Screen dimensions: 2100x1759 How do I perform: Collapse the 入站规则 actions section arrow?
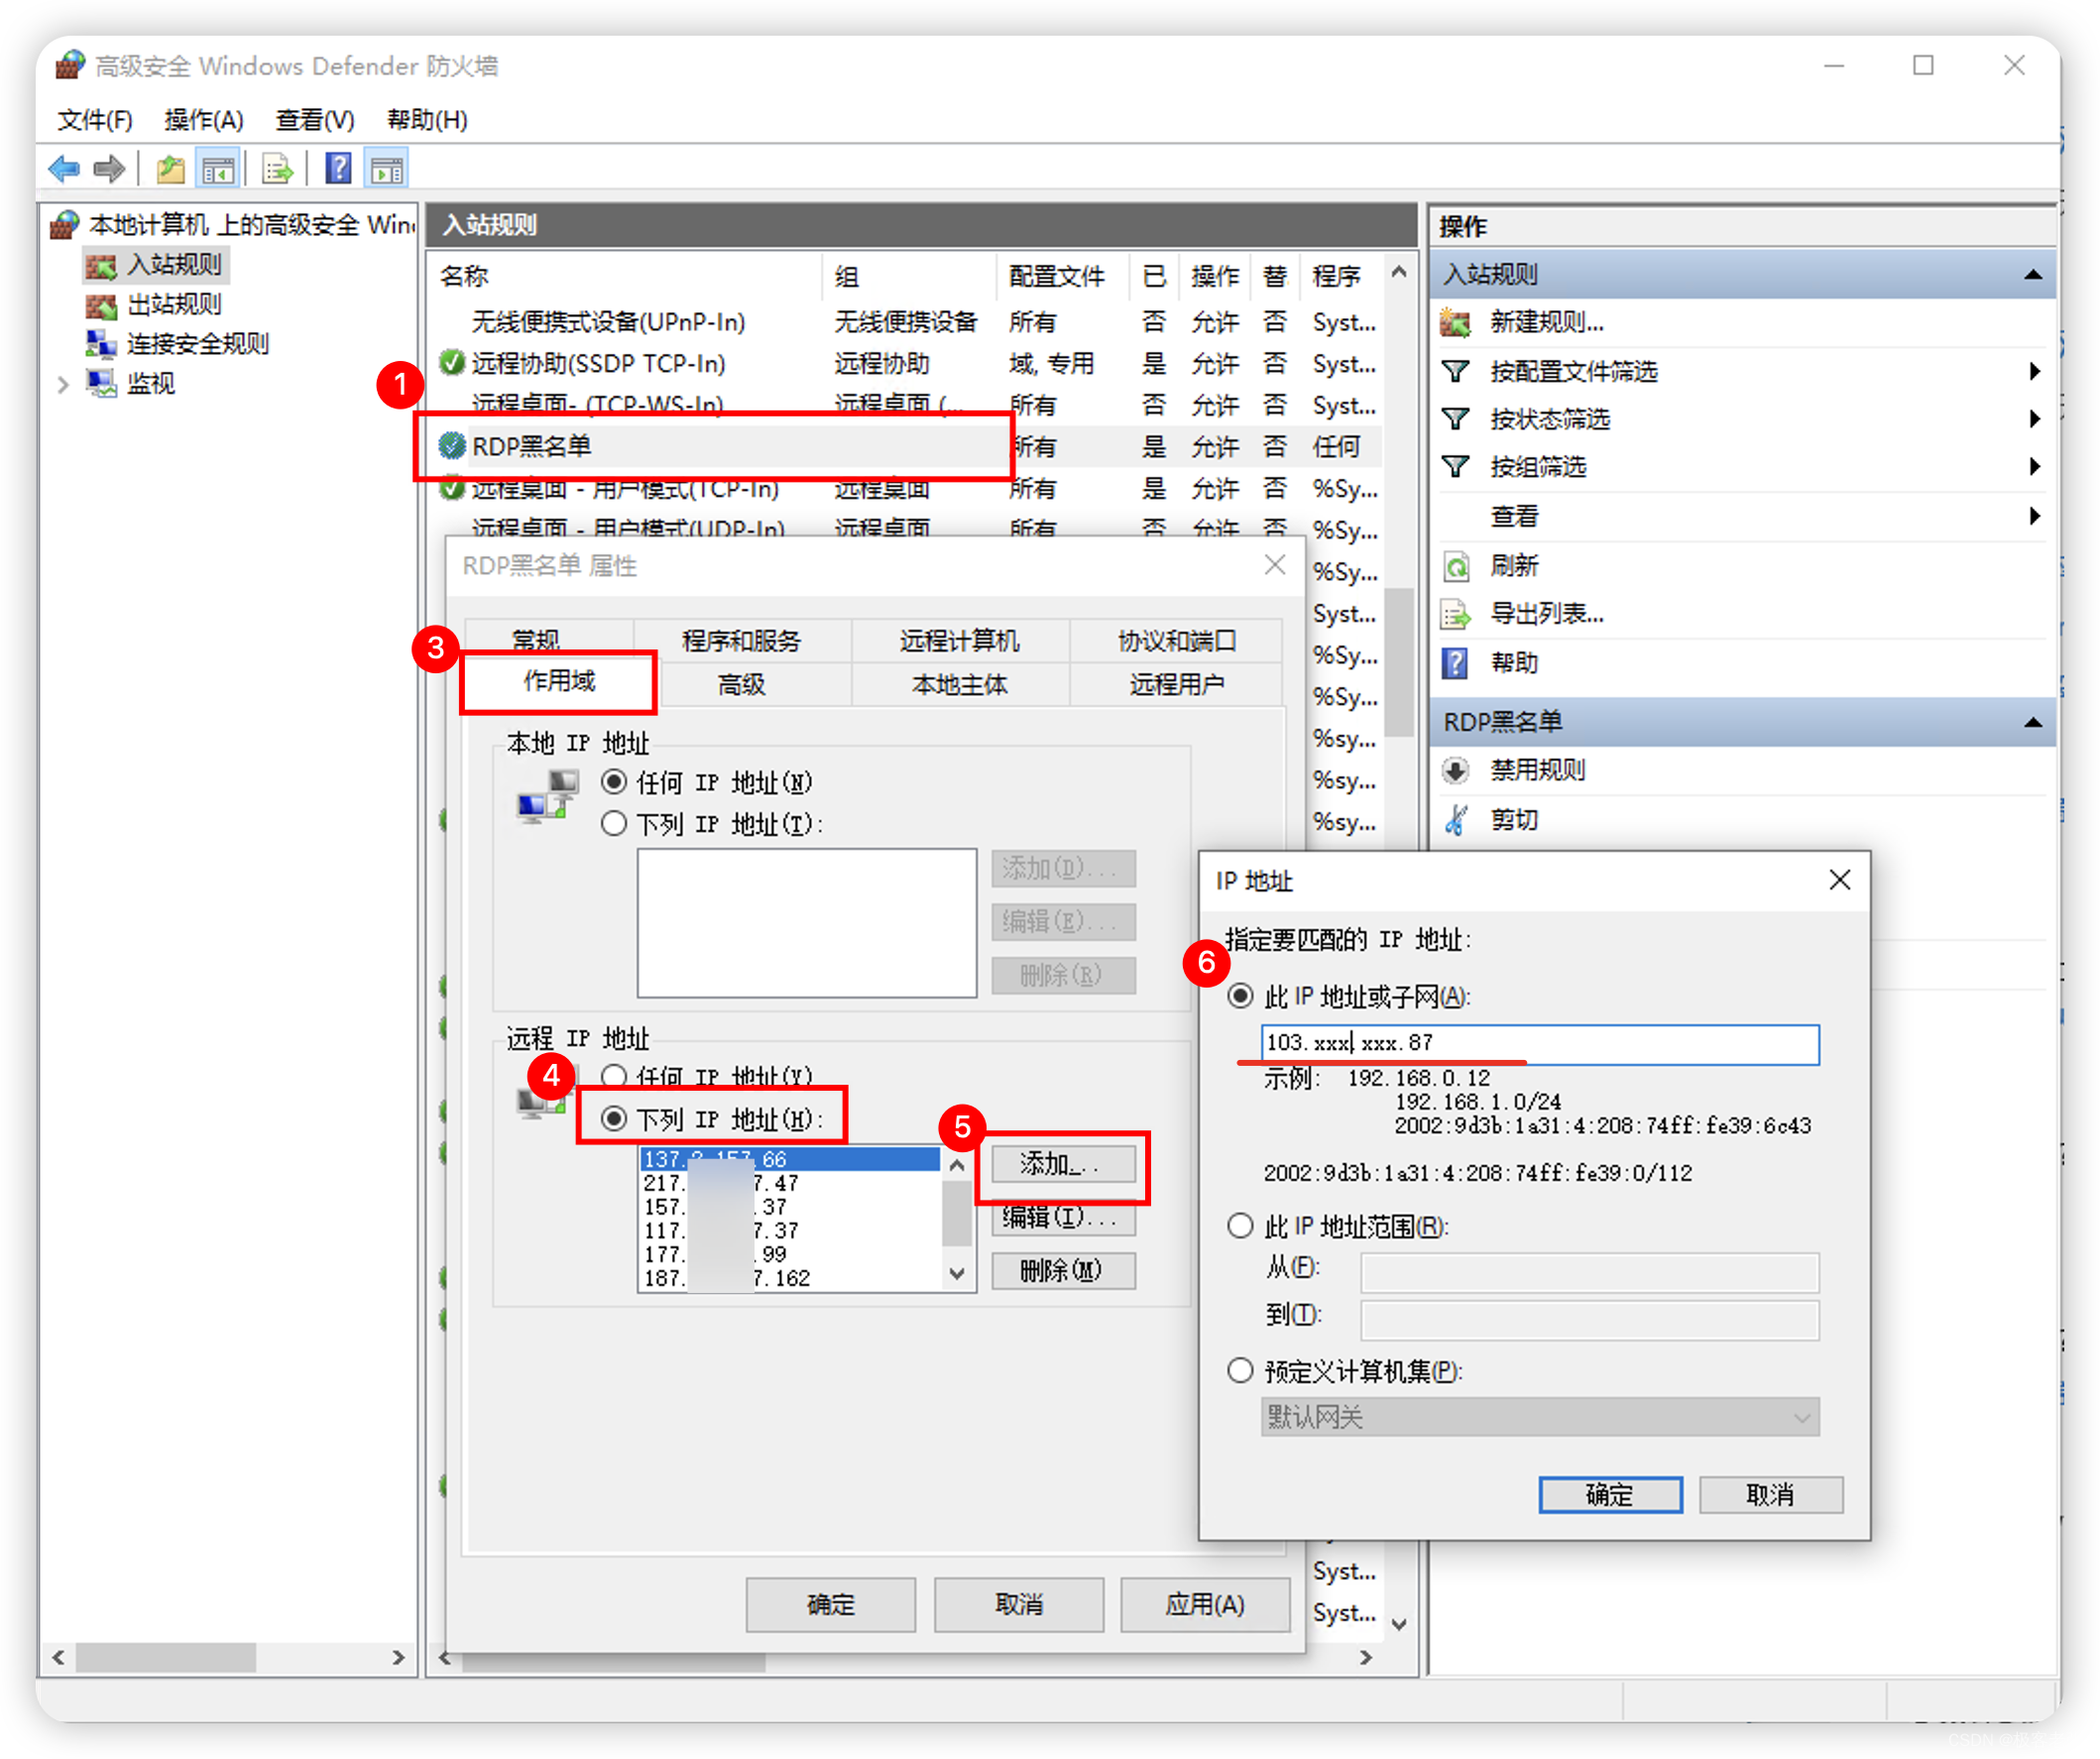[x=2033, y=274]
